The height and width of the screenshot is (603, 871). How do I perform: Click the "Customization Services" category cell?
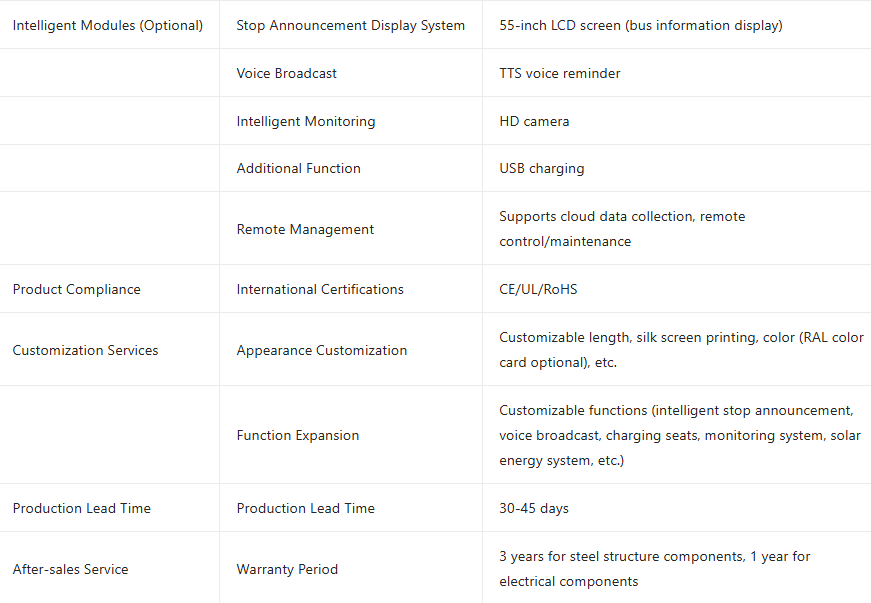[86, 350]
